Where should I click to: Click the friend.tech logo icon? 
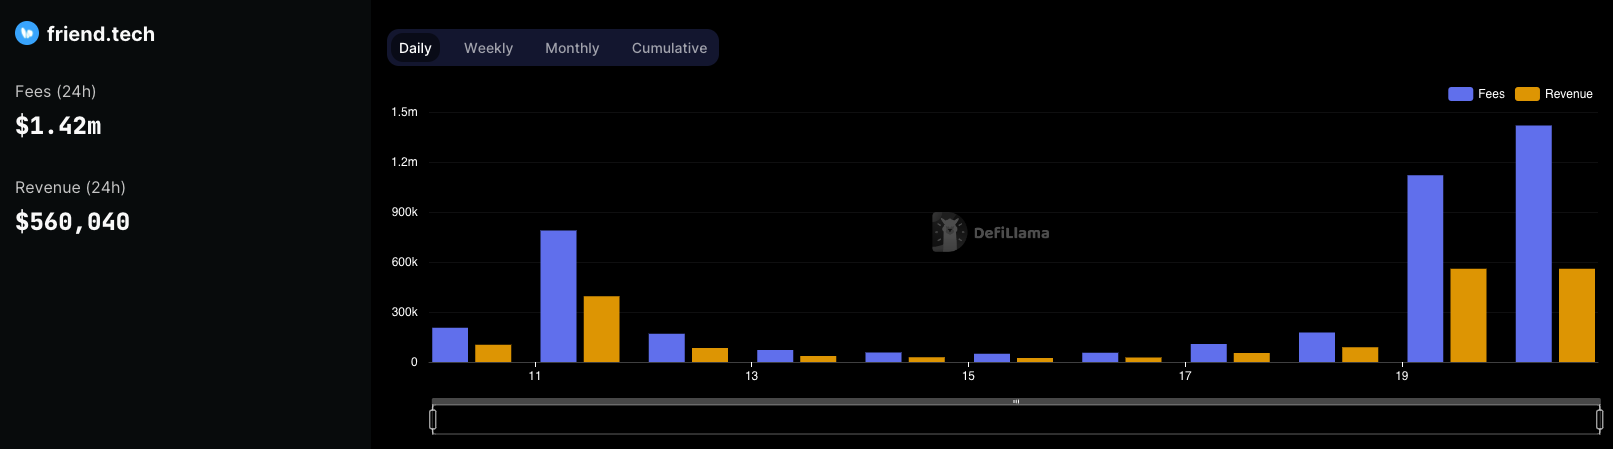coord(27,33)
